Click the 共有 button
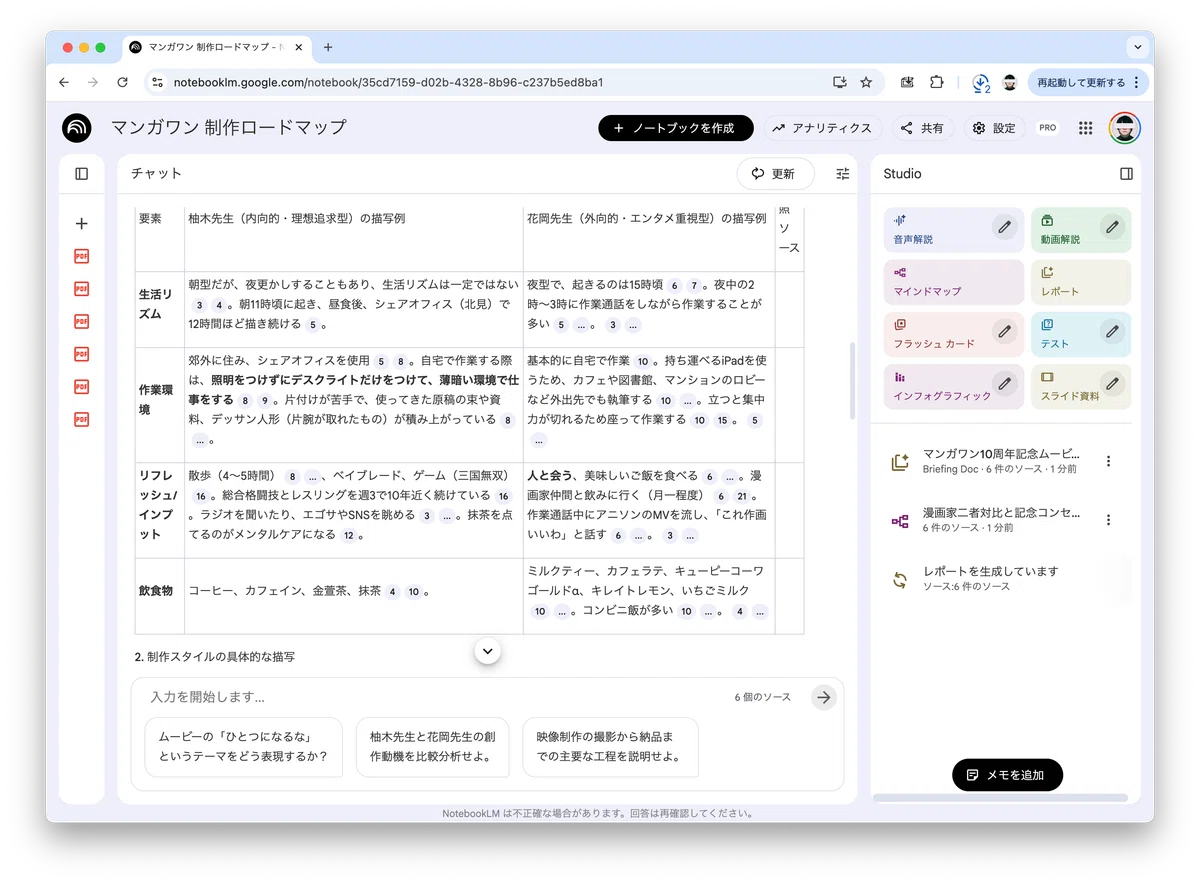The image size is (1200, 883). click(922, 128)
